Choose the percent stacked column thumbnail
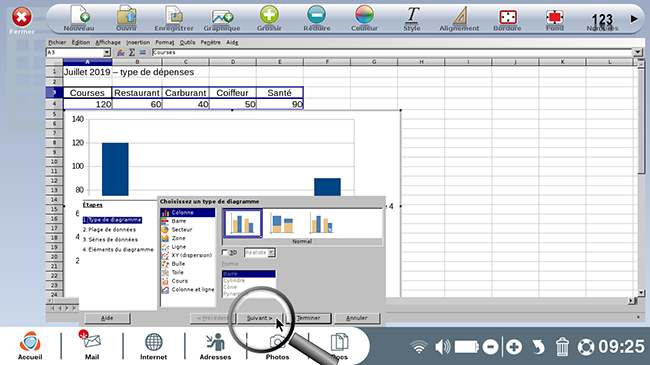 pyautogui.click(x=321, y=223)
